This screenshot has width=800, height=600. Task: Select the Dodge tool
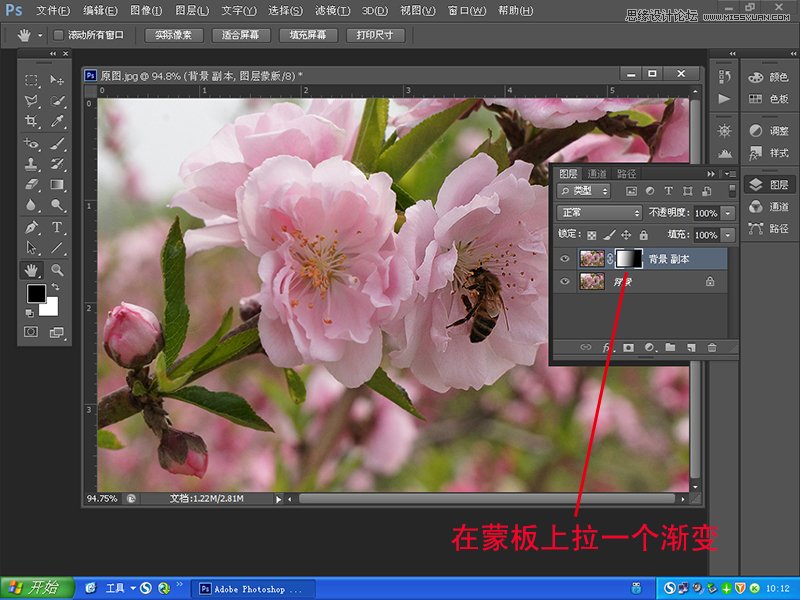pyautogui.click(x=57, y=205)
